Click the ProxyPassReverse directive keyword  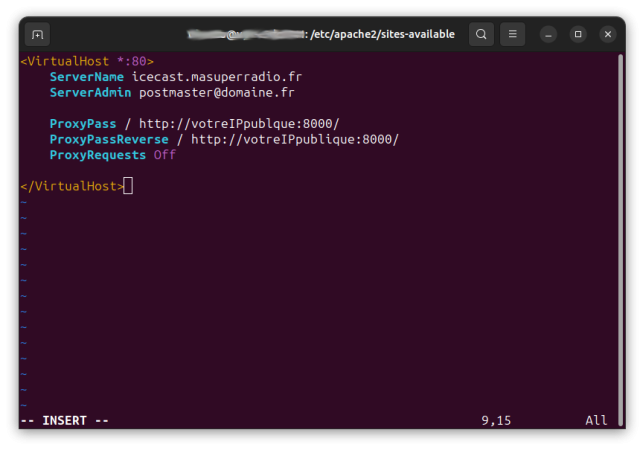109,140
